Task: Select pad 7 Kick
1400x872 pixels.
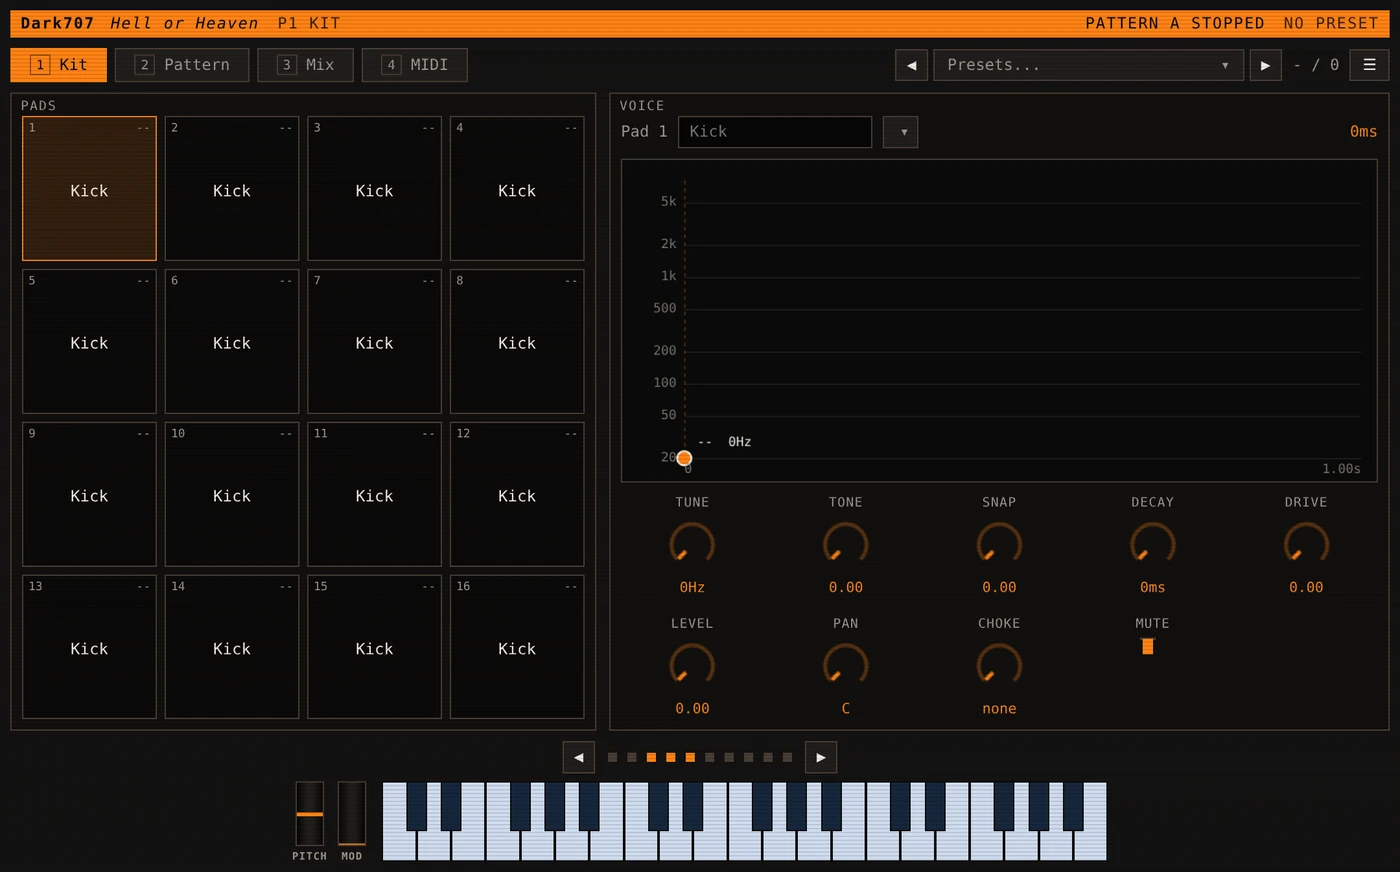Action: (x=374, y=342)
